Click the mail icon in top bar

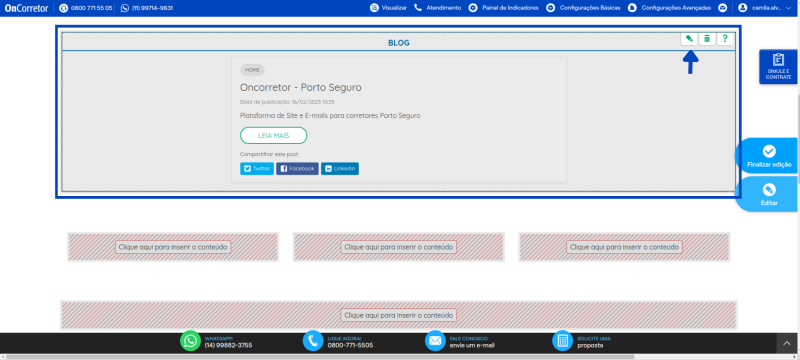point(722,8)
